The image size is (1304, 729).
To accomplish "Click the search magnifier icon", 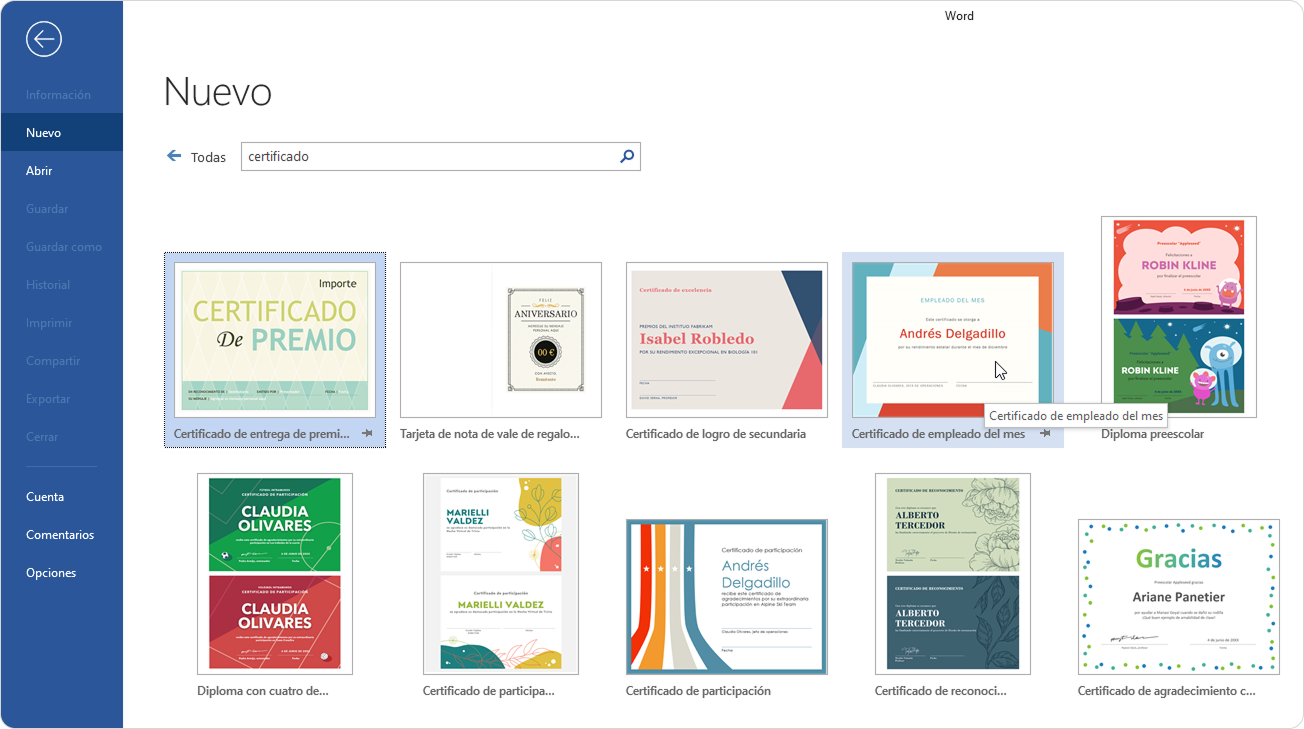I will click(x=627, y=156).
